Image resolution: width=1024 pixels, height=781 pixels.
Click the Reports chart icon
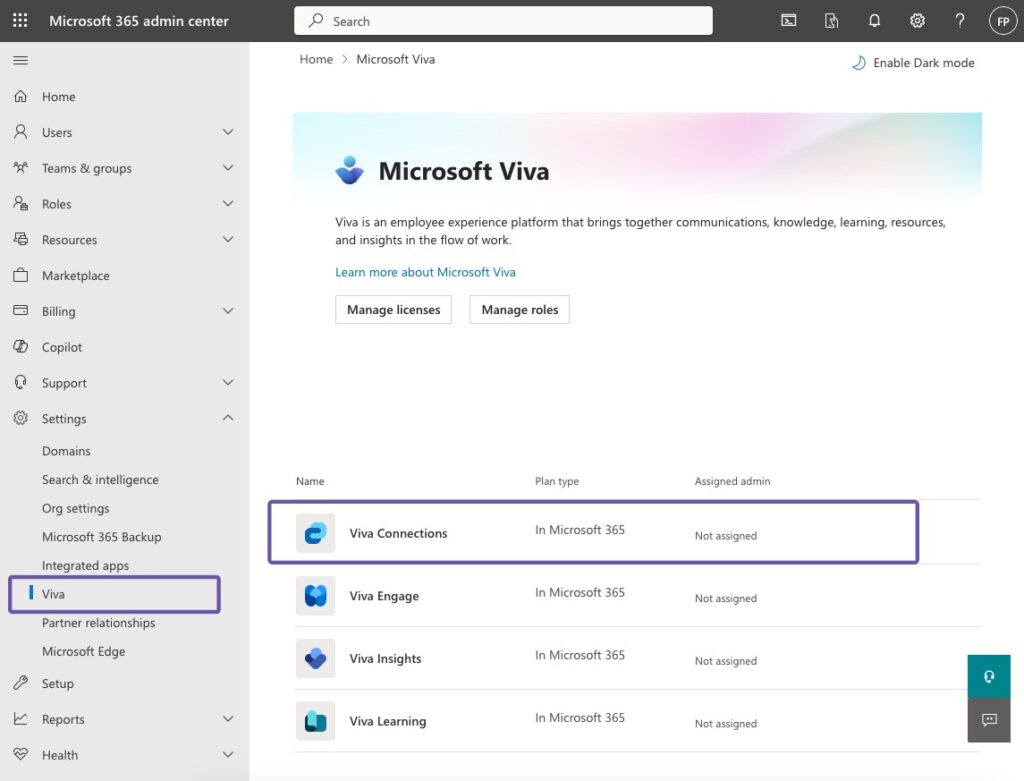pyautogui.click(x=20, y=719)
